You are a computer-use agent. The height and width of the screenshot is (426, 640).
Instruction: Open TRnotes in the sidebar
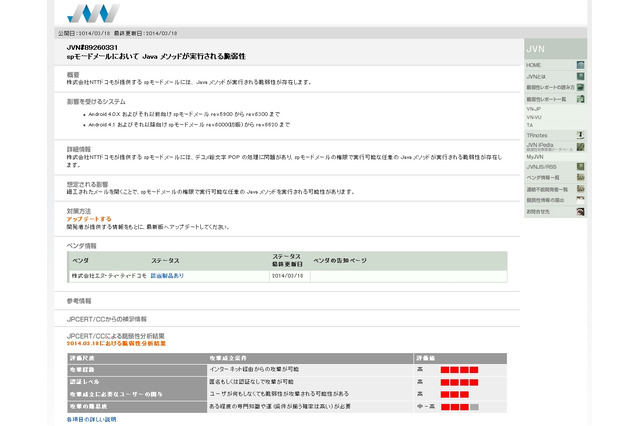537,135
